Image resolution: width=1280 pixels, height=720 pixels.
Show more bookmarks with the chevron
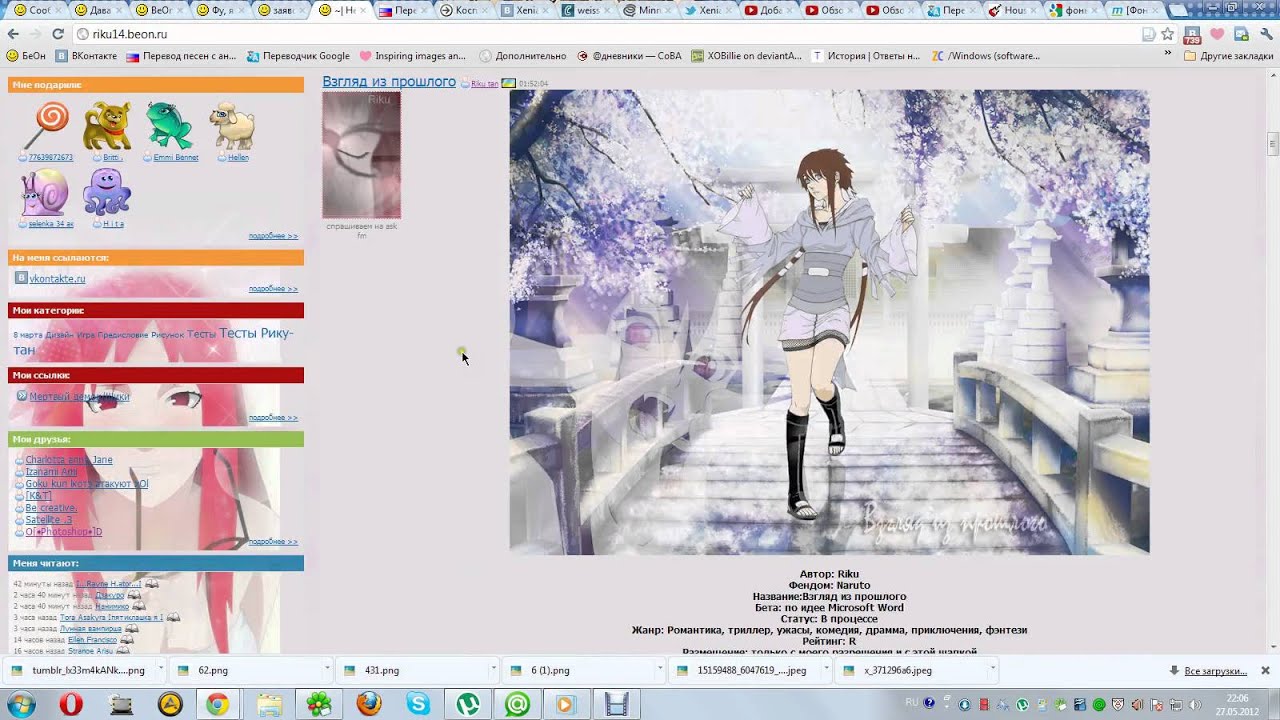1168,55
